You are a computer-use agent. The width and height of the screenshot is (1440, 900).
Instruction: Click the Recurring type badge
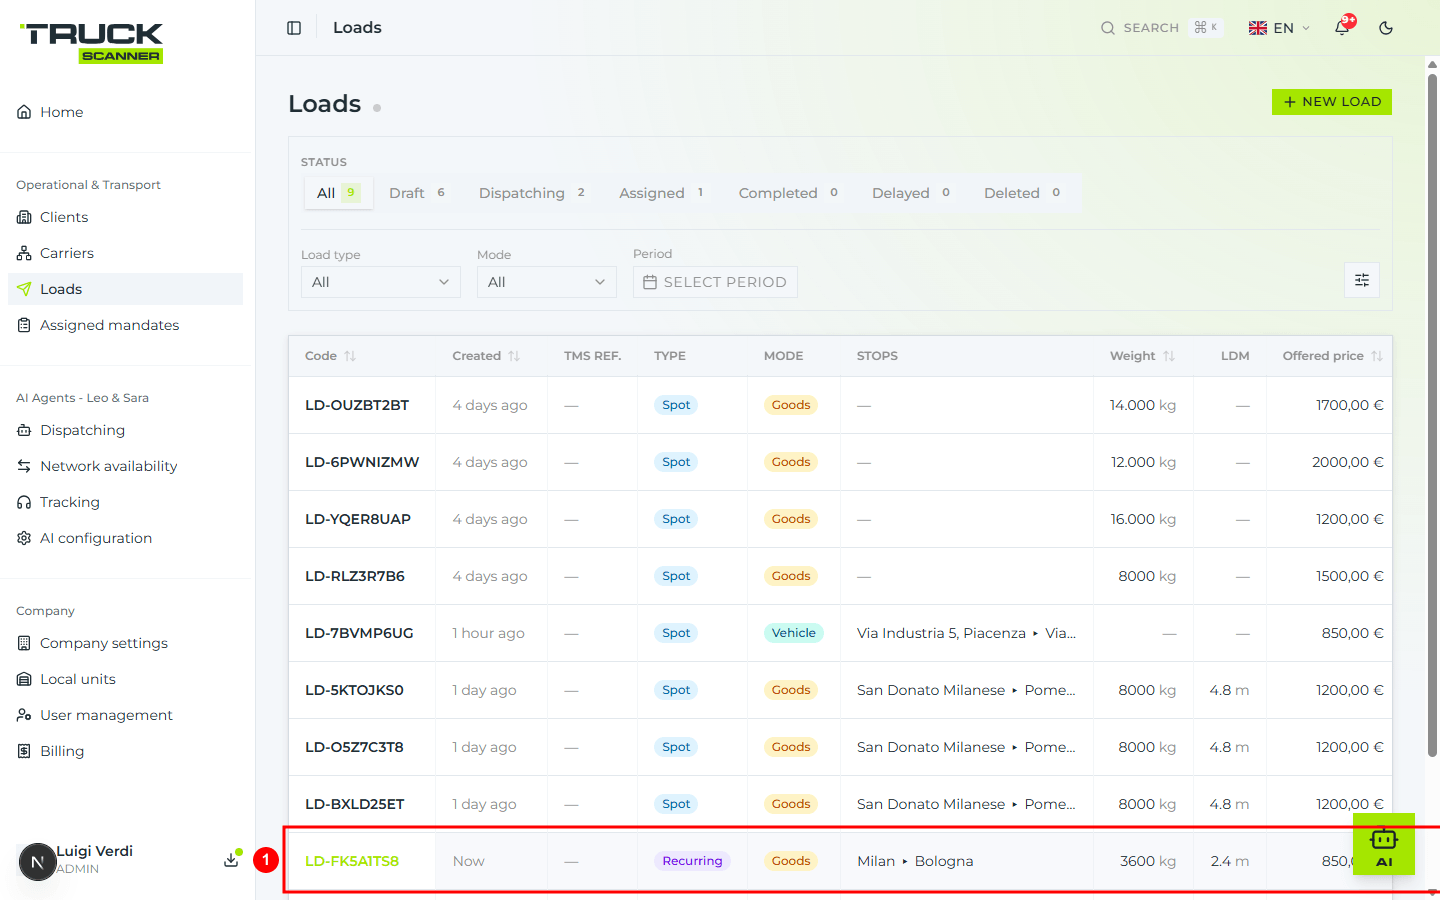click(x=692, y=861)
